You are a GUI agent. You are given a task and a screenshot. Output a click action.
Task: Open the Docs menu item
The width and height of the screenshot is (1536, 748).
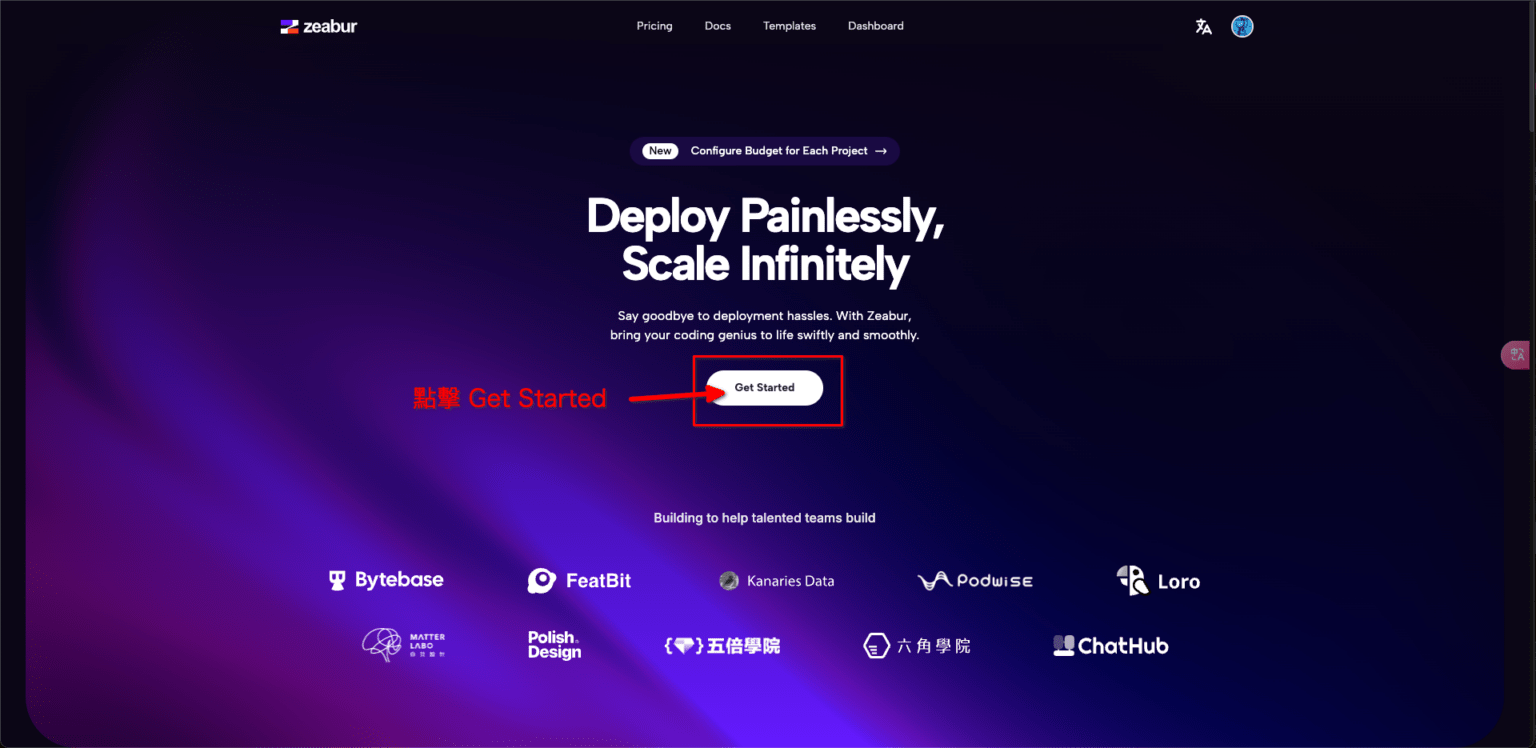[718, 26]
